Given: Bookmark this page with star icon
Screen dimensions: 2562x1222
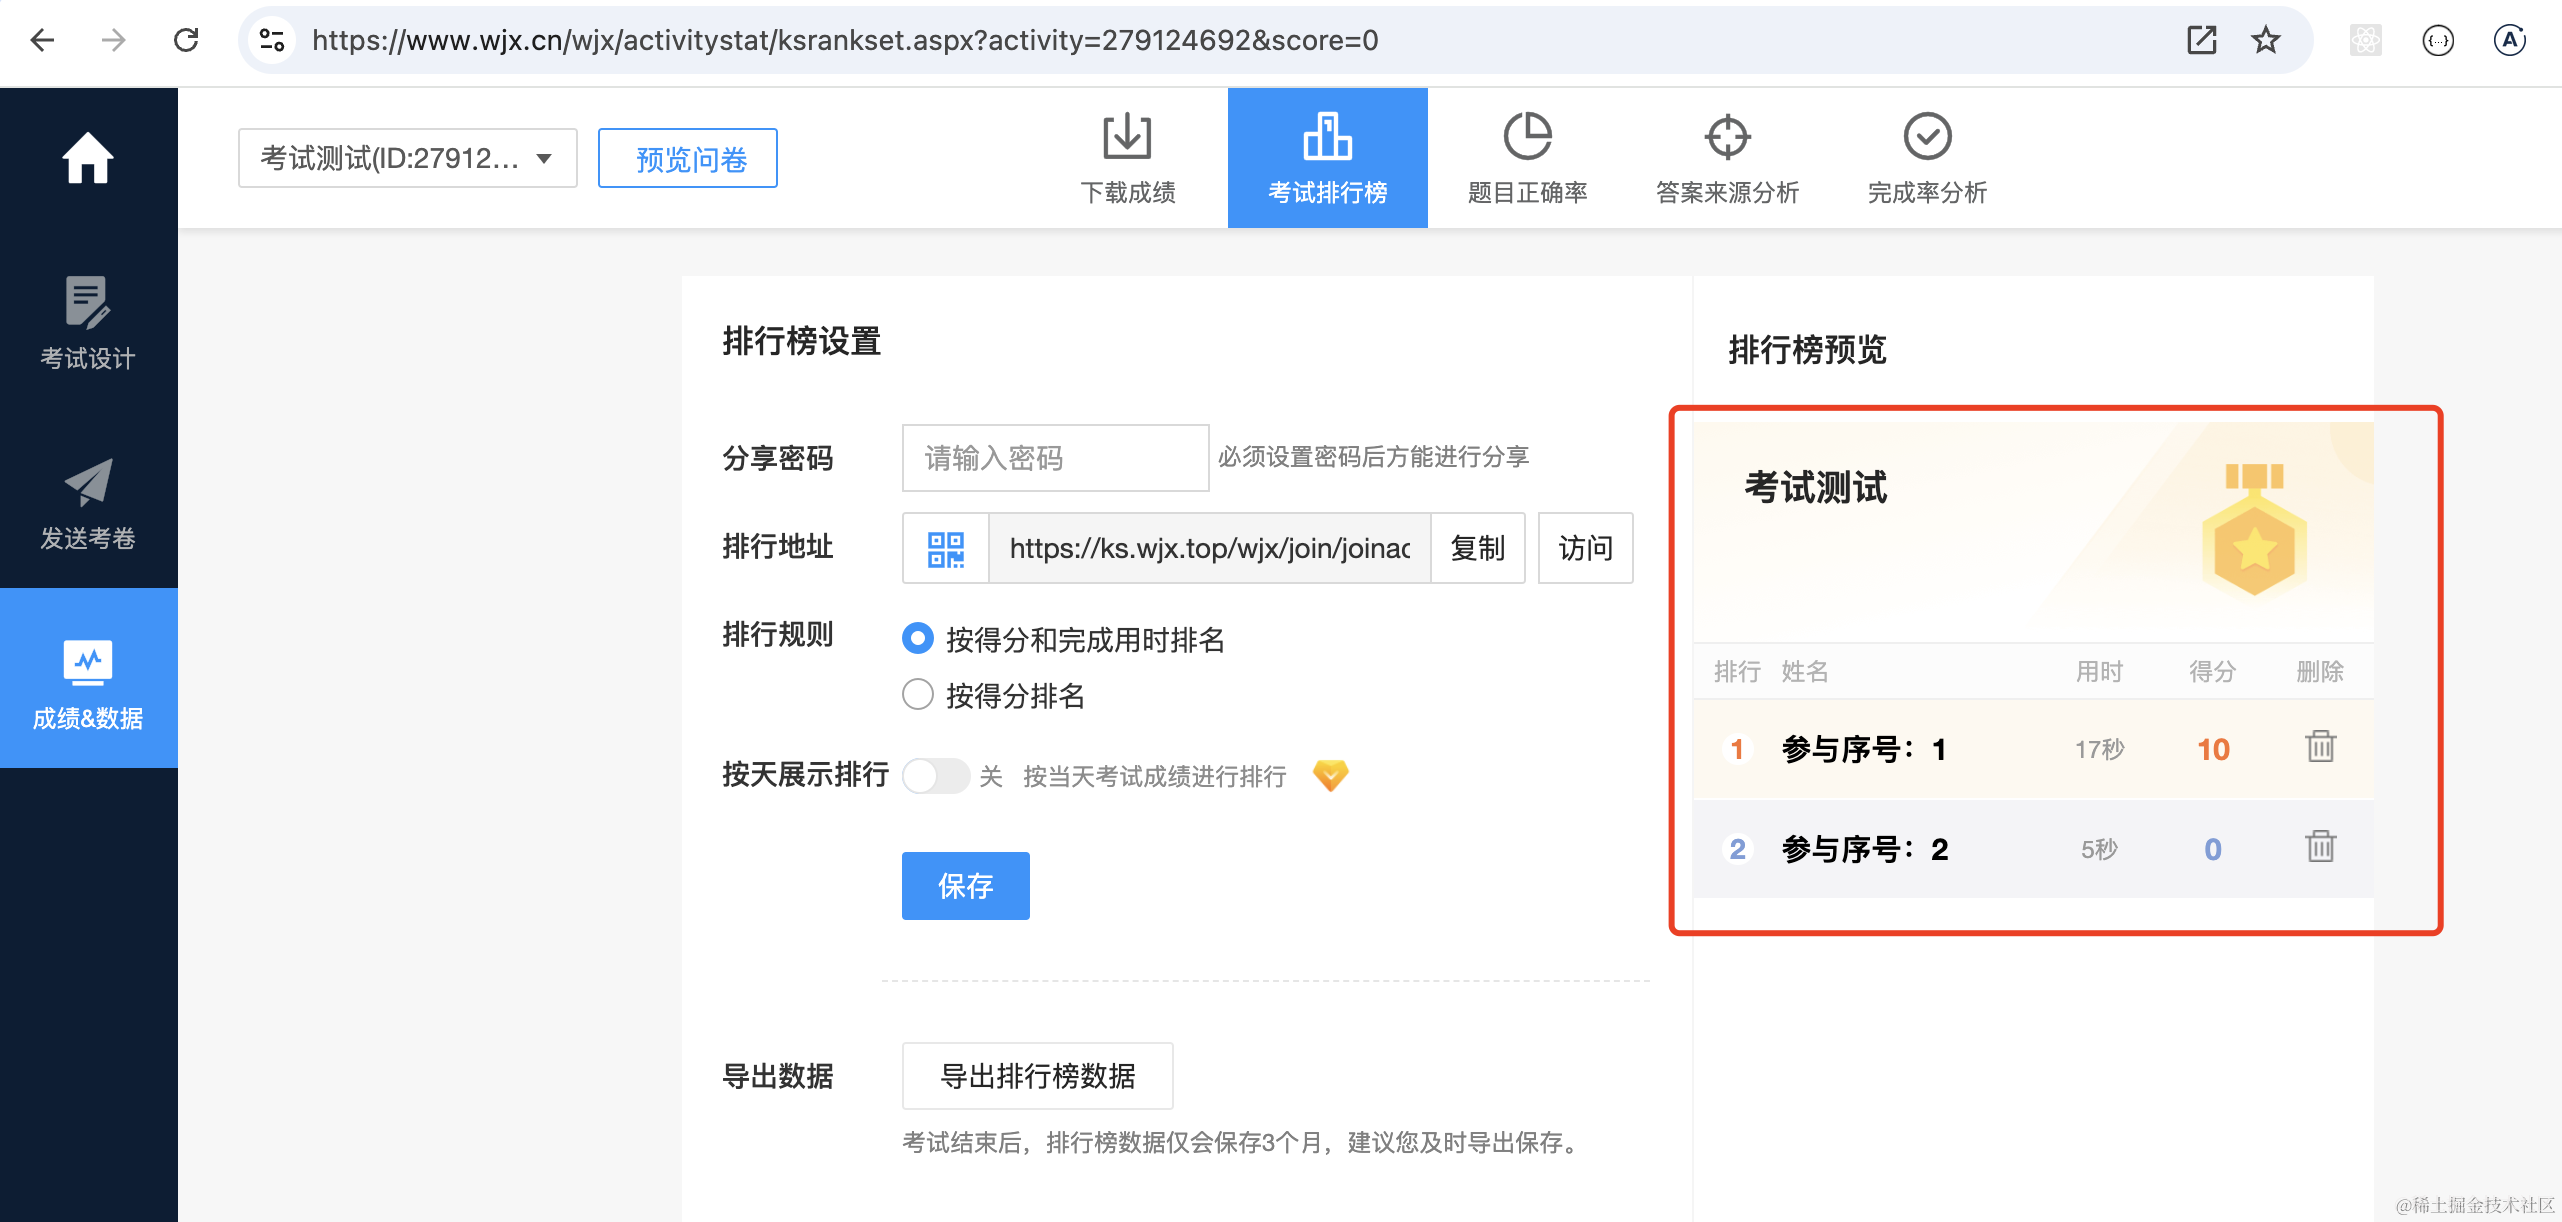Looking at the screenshot, I should (x=2265, y=40).
